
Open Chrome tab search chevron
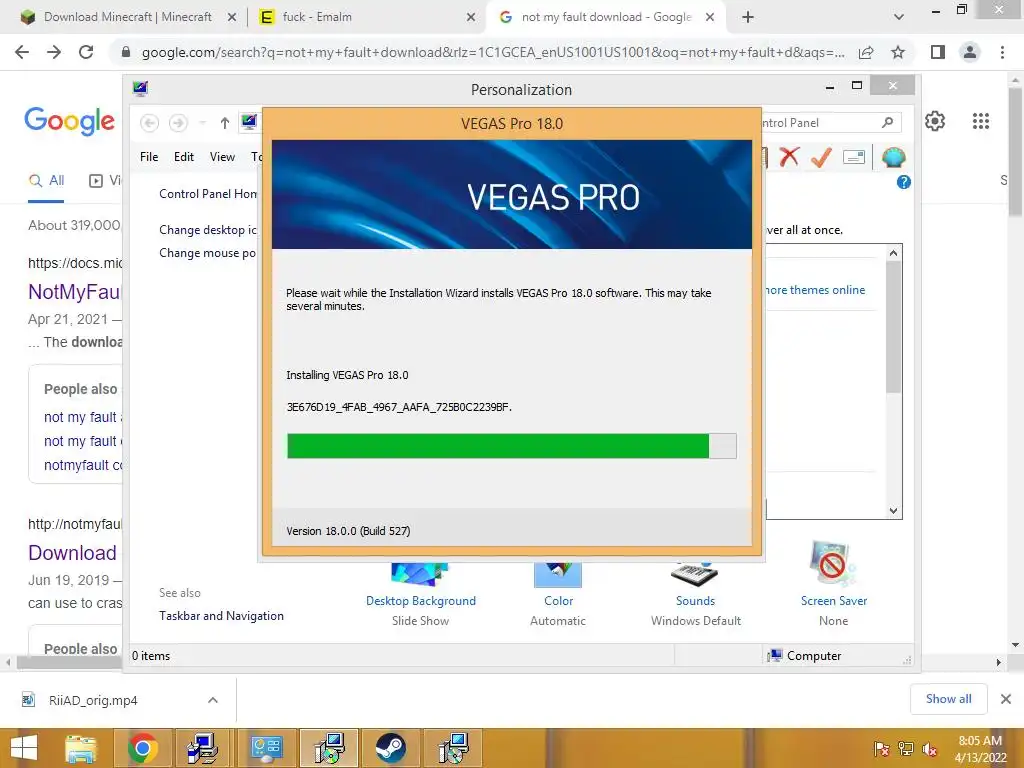click(899, 17)
